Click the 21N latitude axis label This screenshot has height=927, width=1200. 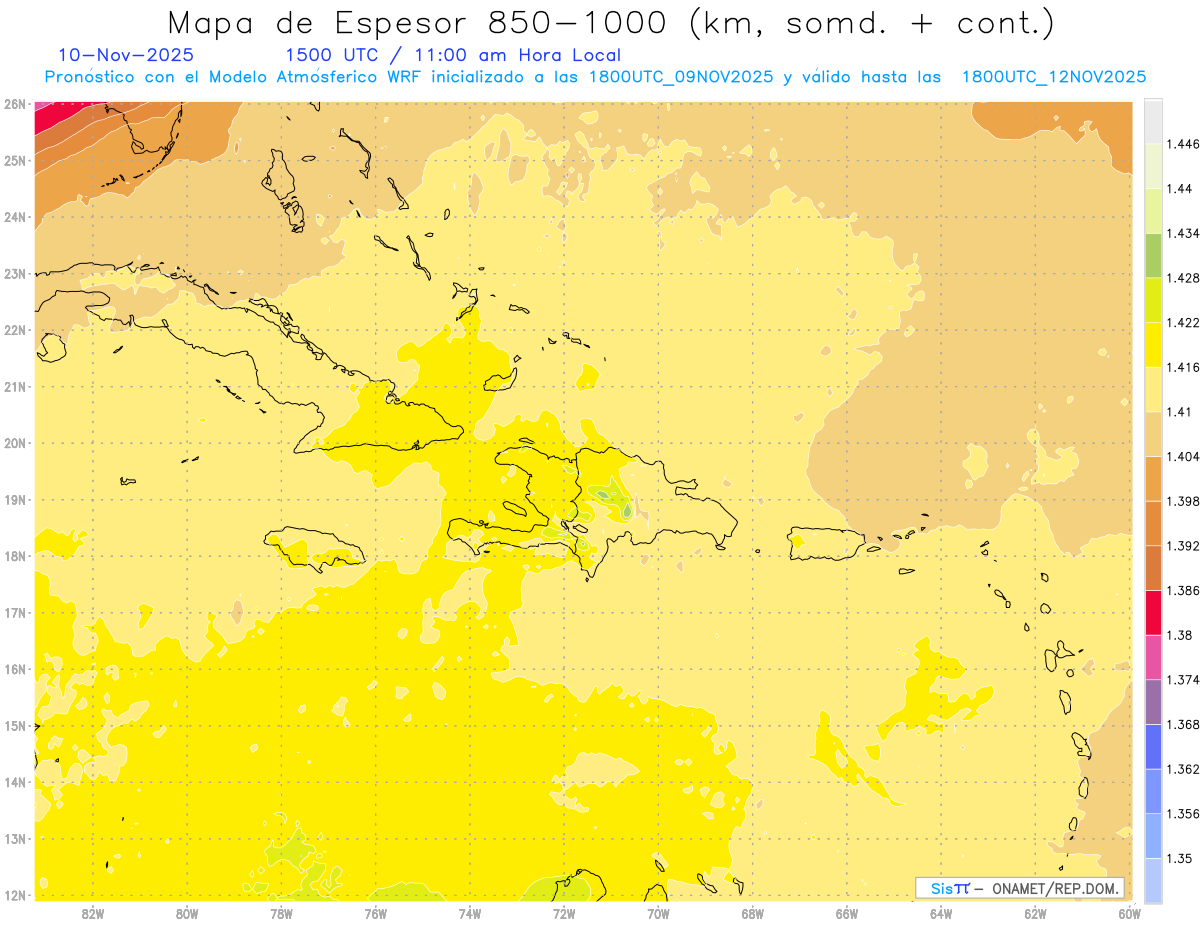coord(14,386)
